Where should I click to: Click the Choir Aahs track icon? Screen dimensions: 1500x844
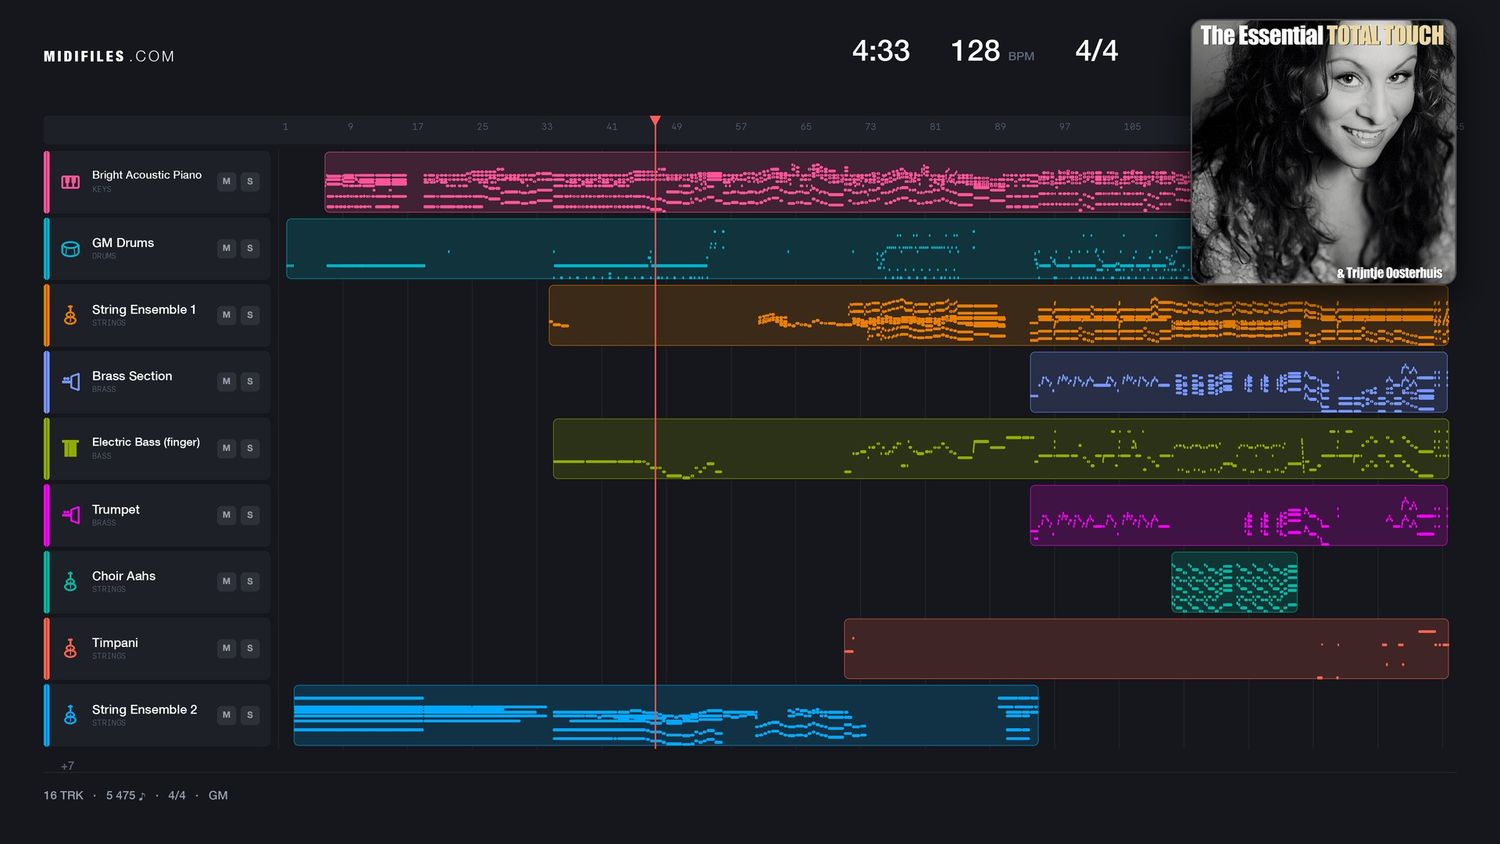pos(70,582)
